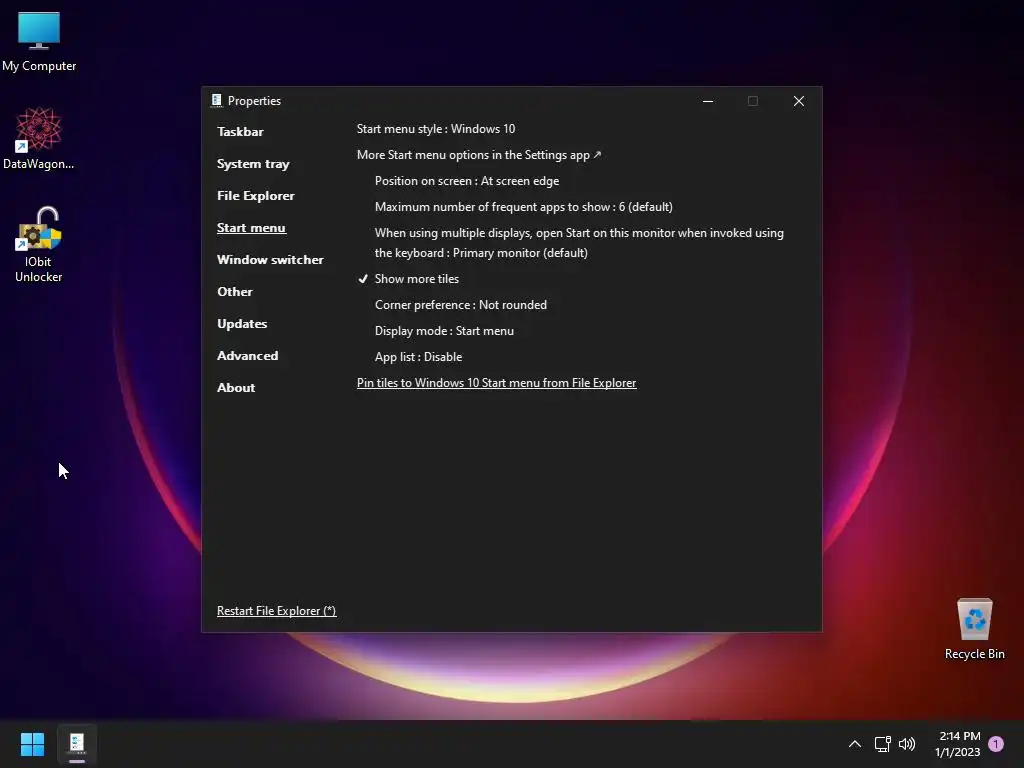Change Corner preference Not rounded setting
Viewport: 1024px width, 768px height.
[460, 305]
